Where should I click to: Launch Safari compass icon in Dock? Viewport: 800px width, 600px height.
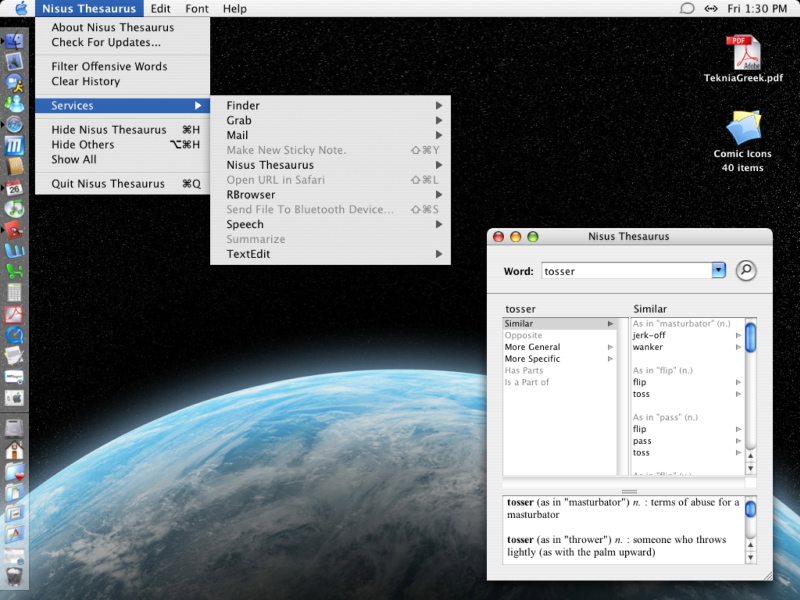click(x=14, y=124)
